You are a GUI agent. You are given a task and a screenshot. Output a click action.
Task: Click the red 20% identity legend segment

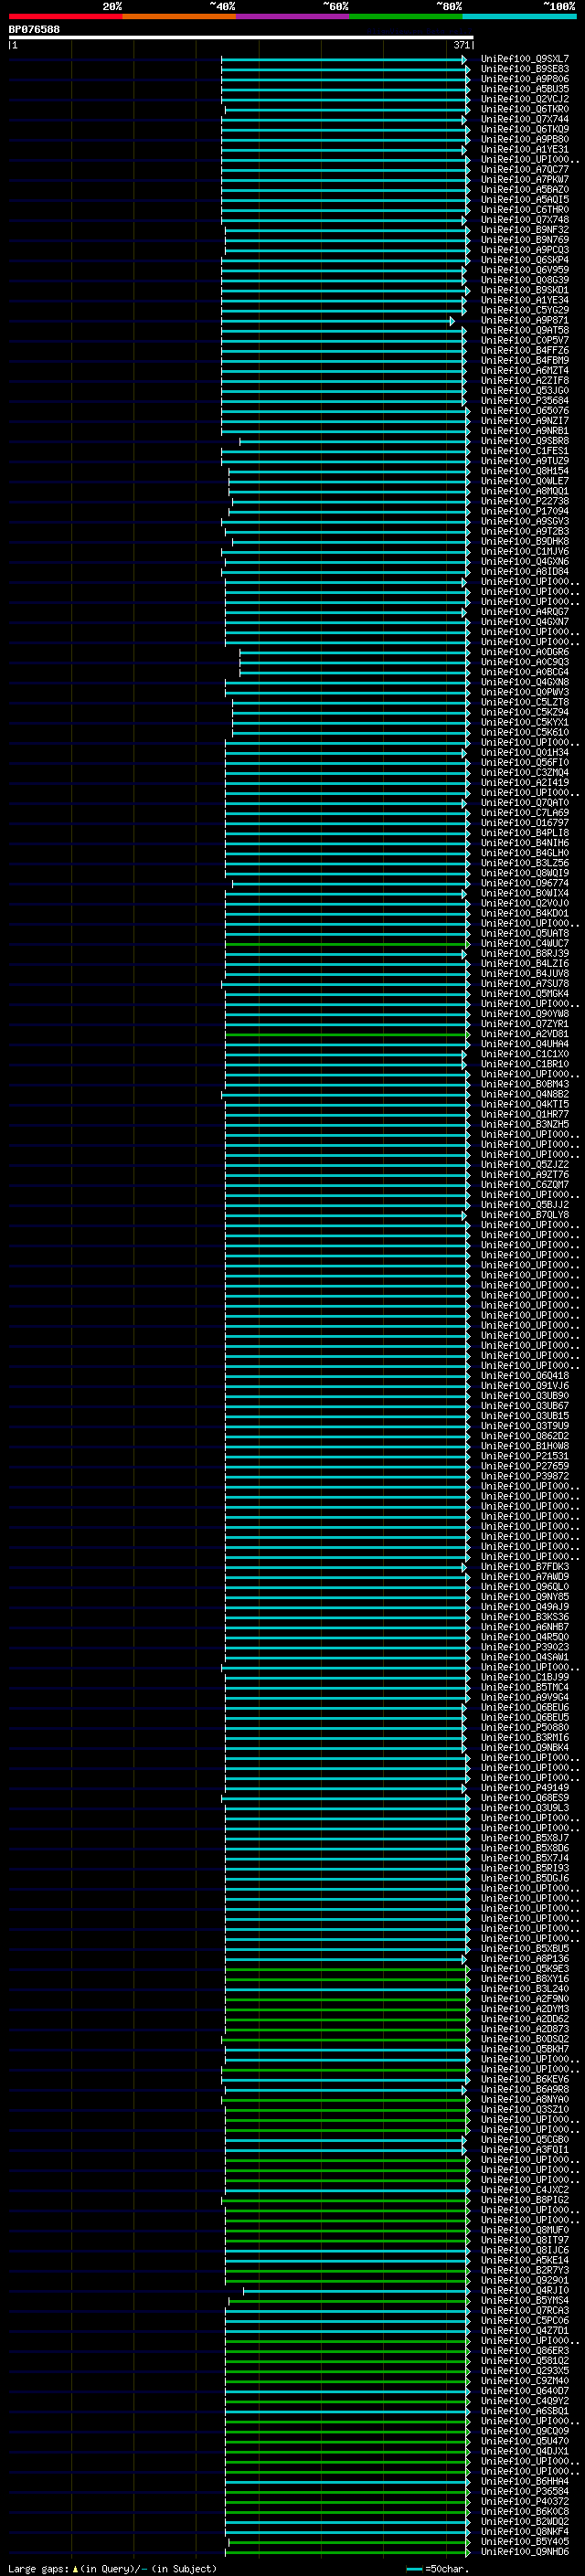tap(65, 16)
